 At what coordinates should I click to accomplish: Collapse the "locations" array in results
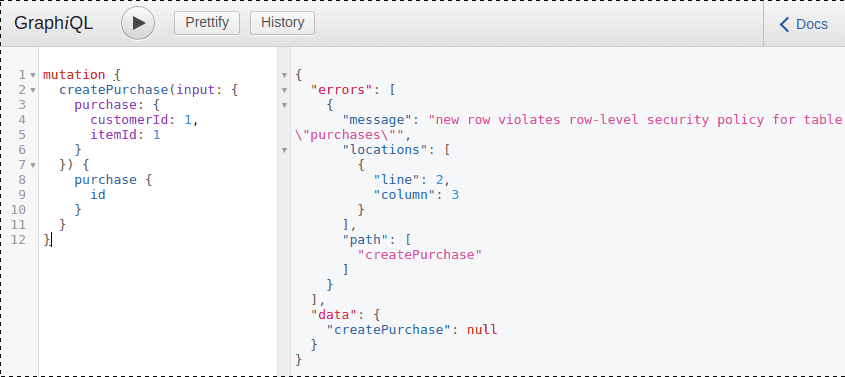click(x=285, y=150)
